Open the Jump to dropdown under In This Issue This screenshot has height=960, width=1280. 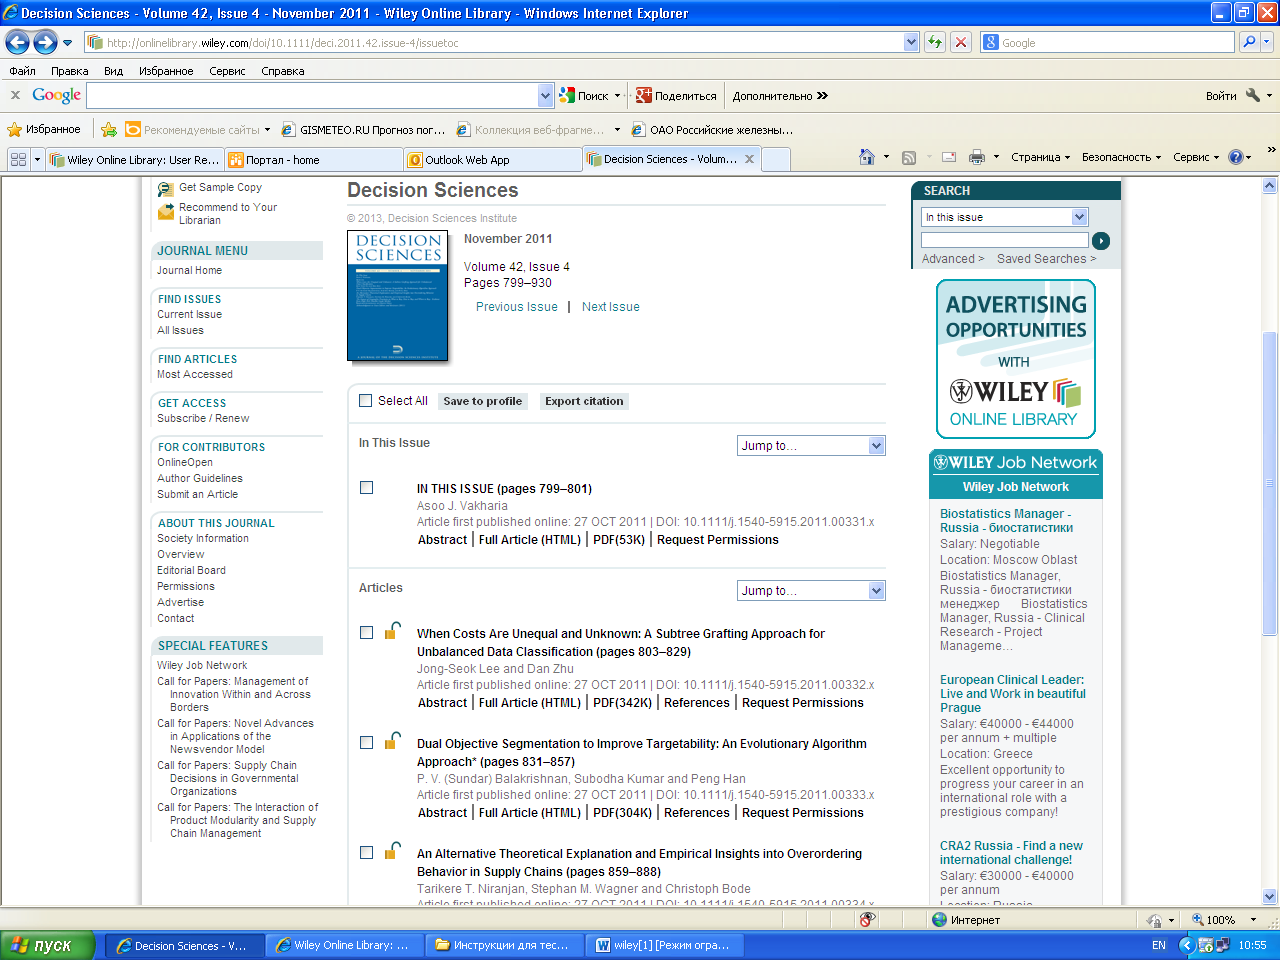click(812, 446)
